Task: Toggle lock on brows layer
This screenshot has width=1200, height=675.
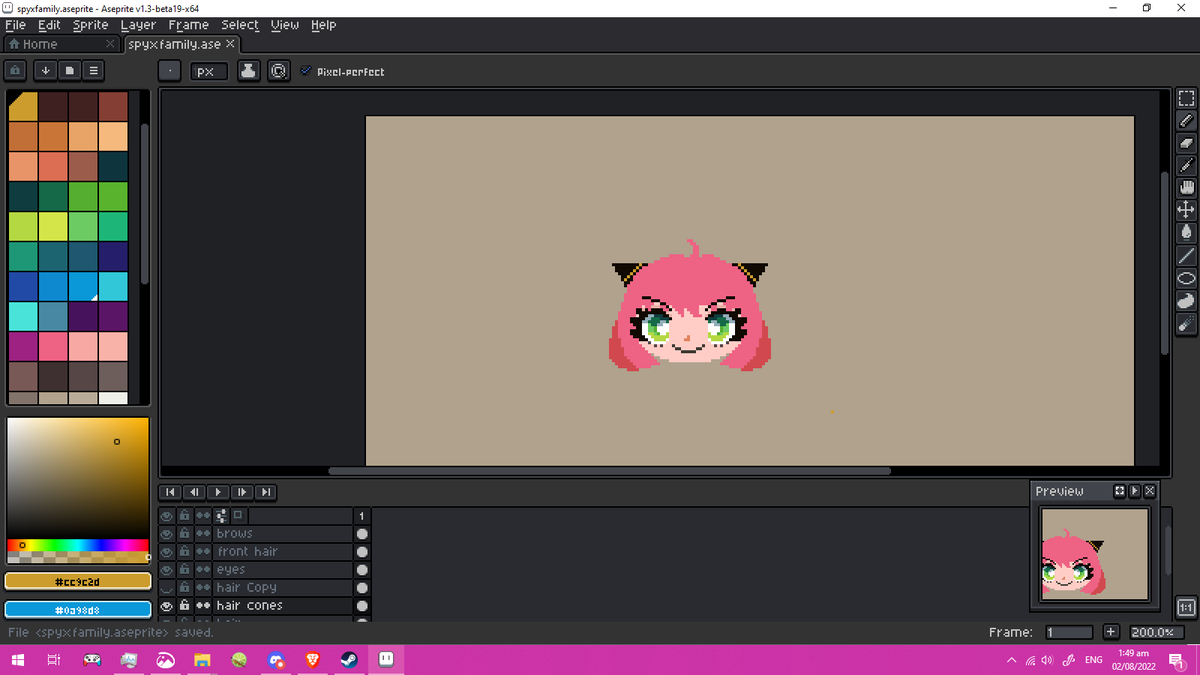Action: (x=185, y=534)
